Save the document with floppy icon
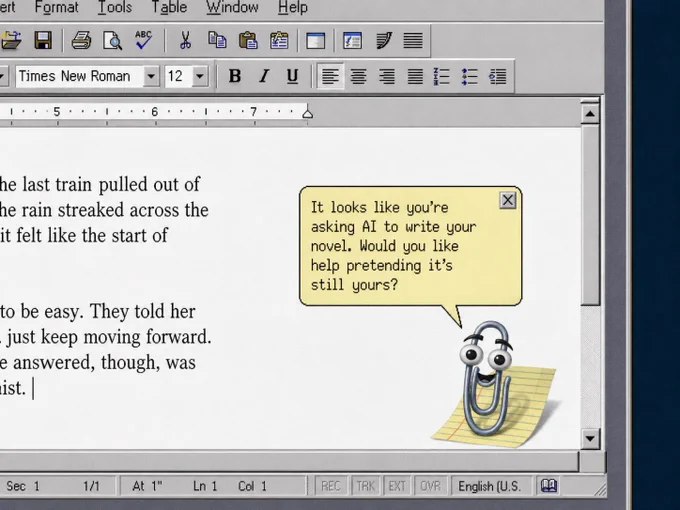The image size is (680, 510). [x=43, y=40]
